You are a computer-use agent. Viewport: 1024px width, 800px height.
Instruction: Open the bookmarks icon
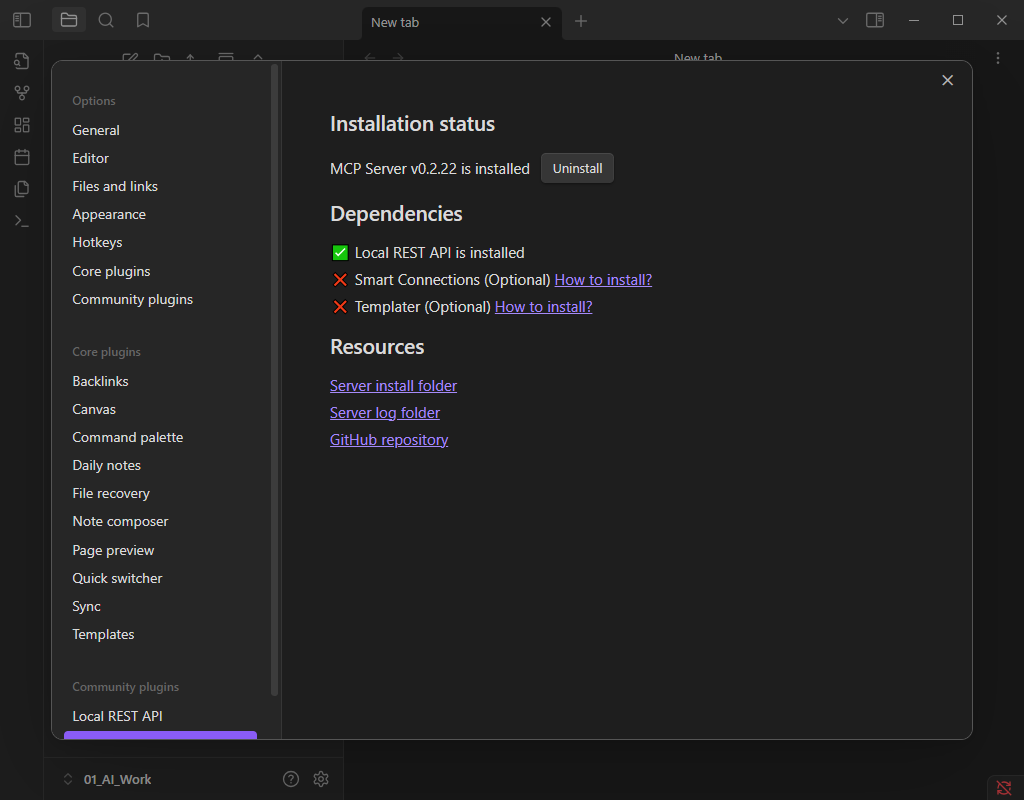[x=143, y=20]
